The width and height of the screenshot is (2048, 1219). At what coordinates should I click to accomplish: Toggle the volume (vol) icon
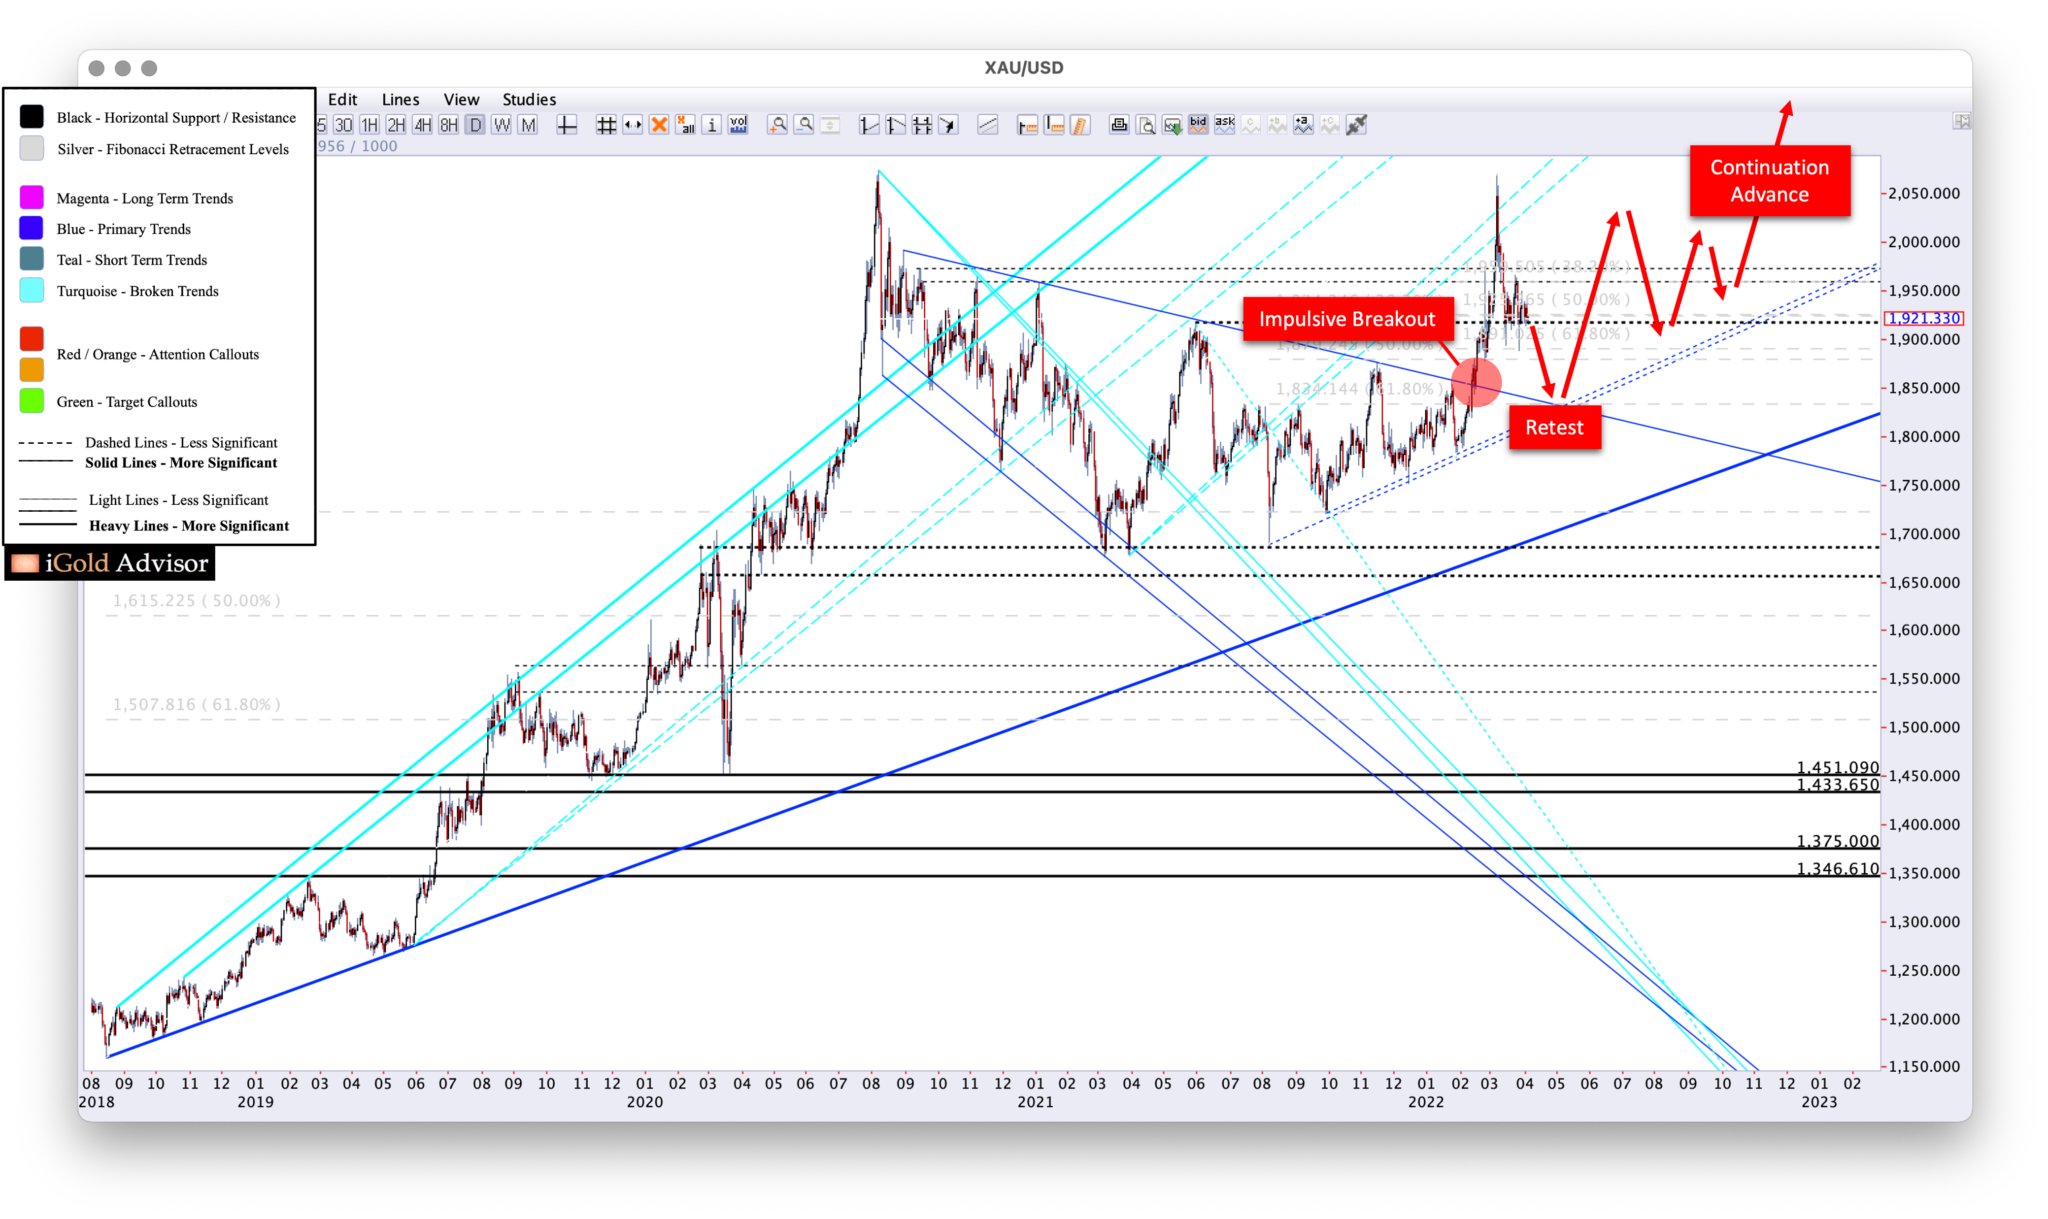(x=738, y=125)
